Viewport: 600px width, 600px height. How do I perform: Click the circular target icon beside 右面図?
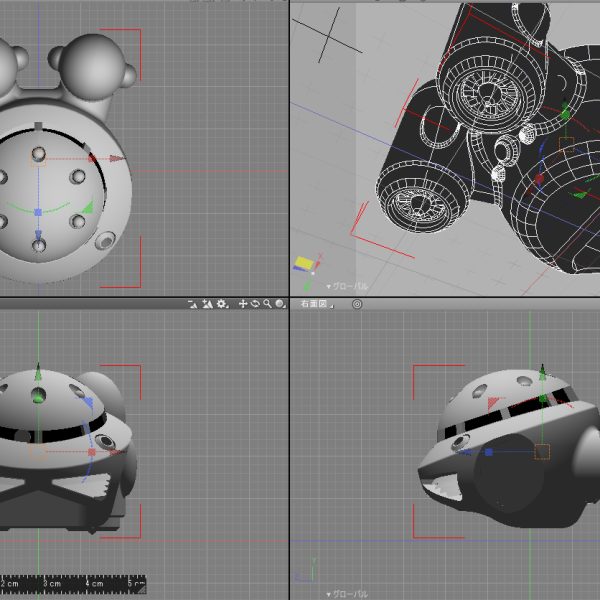point(356,303)
